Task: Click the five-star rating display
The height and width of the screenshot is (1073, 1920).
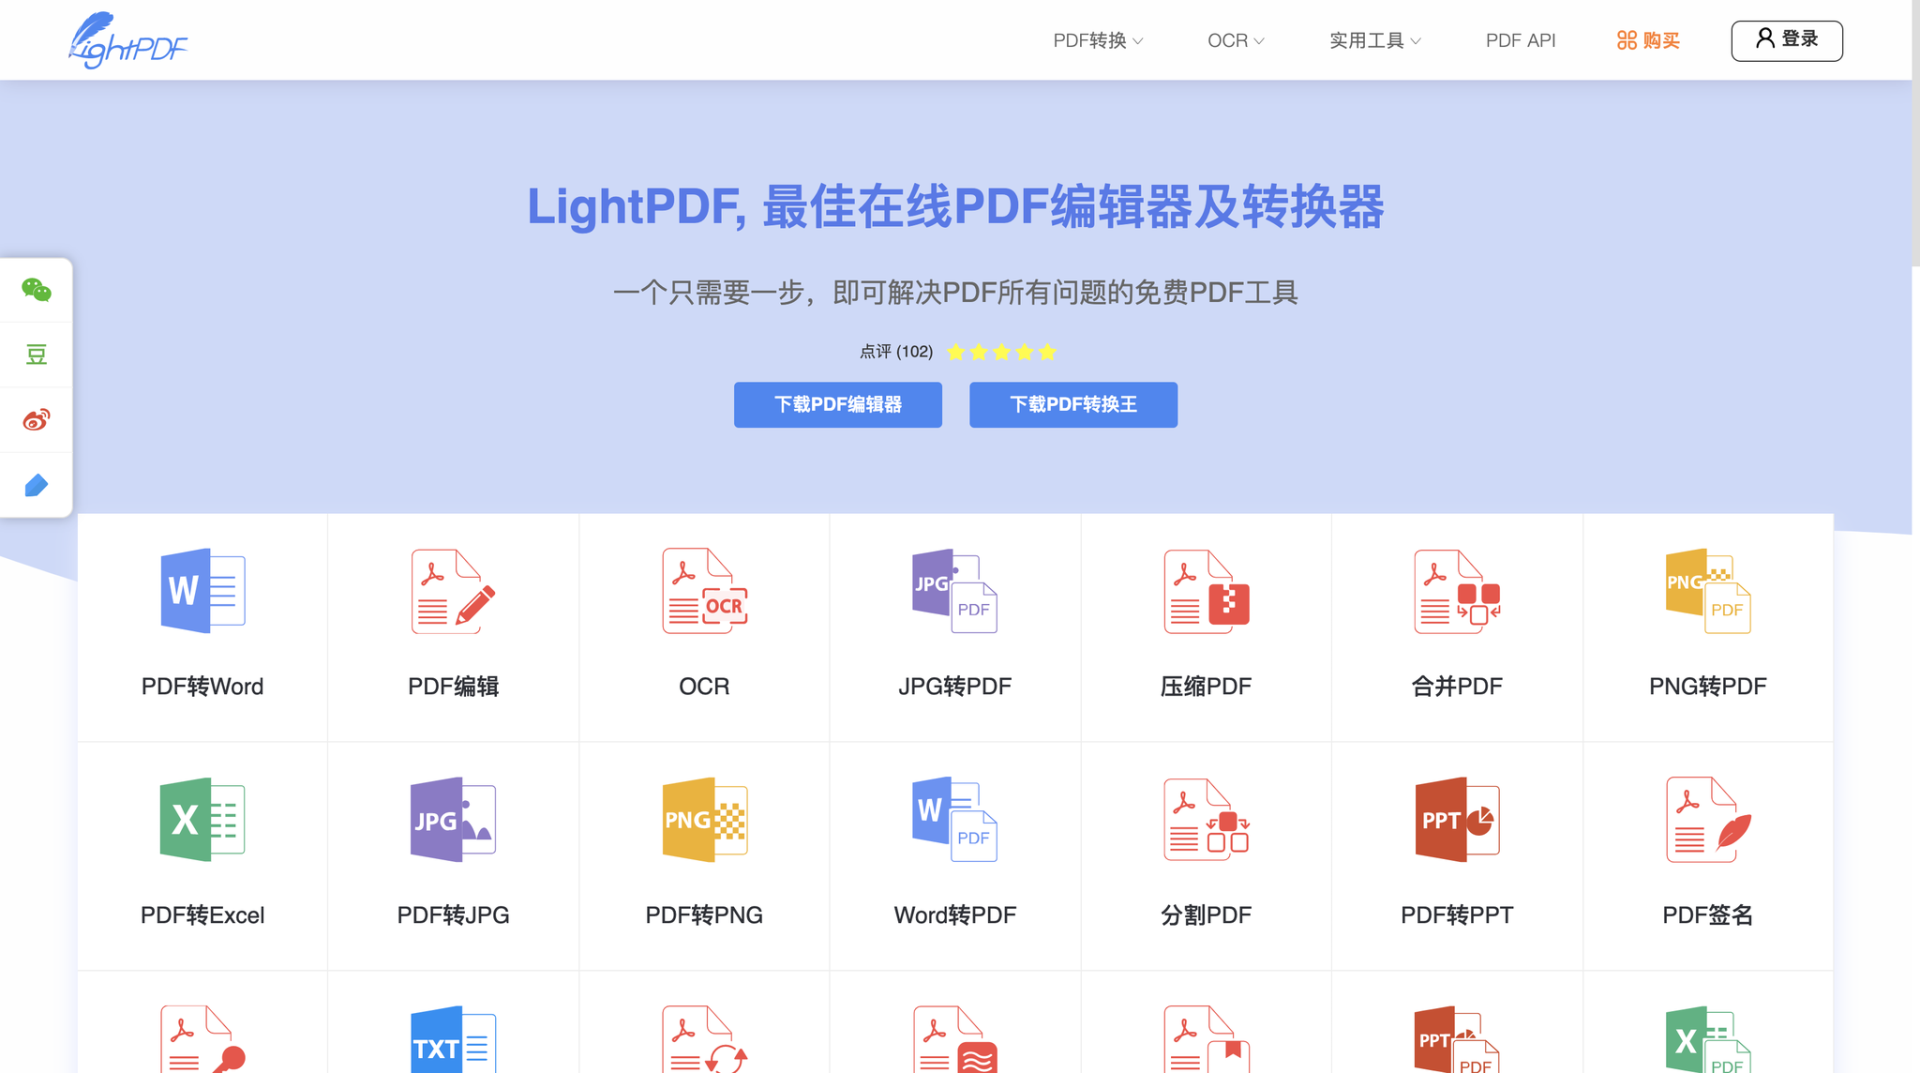Action: [x=1001, y=352]
